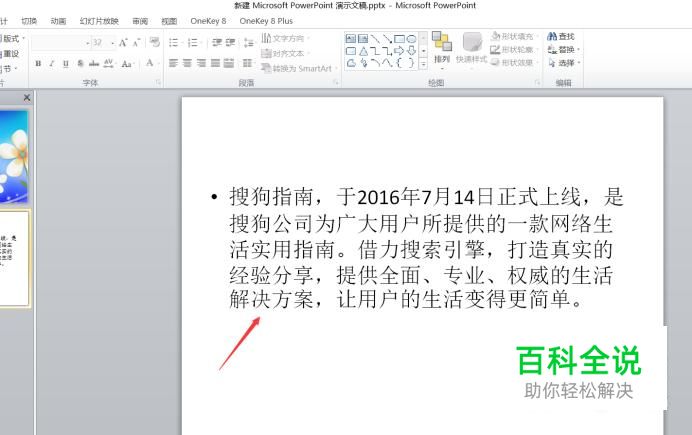The width and height of the screenshot is (692, 435).
Task: Click 重设 Reset slide button
Action: coord(10,53)
